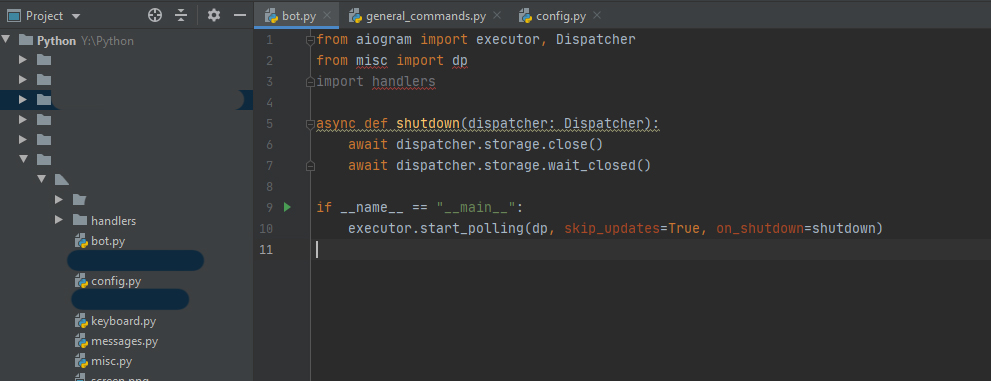Run main via green gutter arrow
This screenshot has height=381, width=991.
(x=288, y=207)
